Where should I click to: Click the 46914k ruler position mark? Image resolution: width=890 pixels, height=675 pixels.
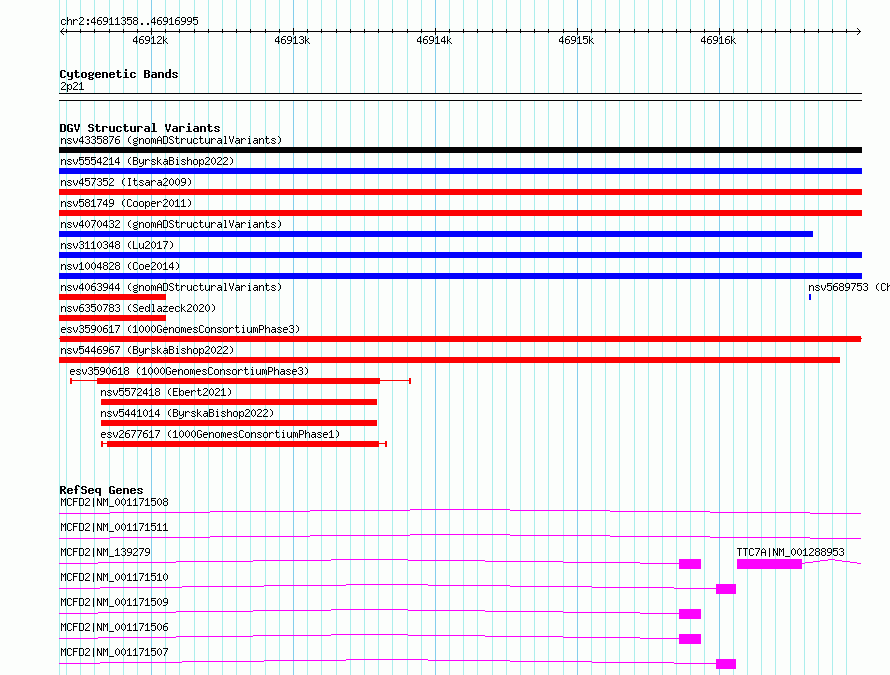[x=434, y=41]
